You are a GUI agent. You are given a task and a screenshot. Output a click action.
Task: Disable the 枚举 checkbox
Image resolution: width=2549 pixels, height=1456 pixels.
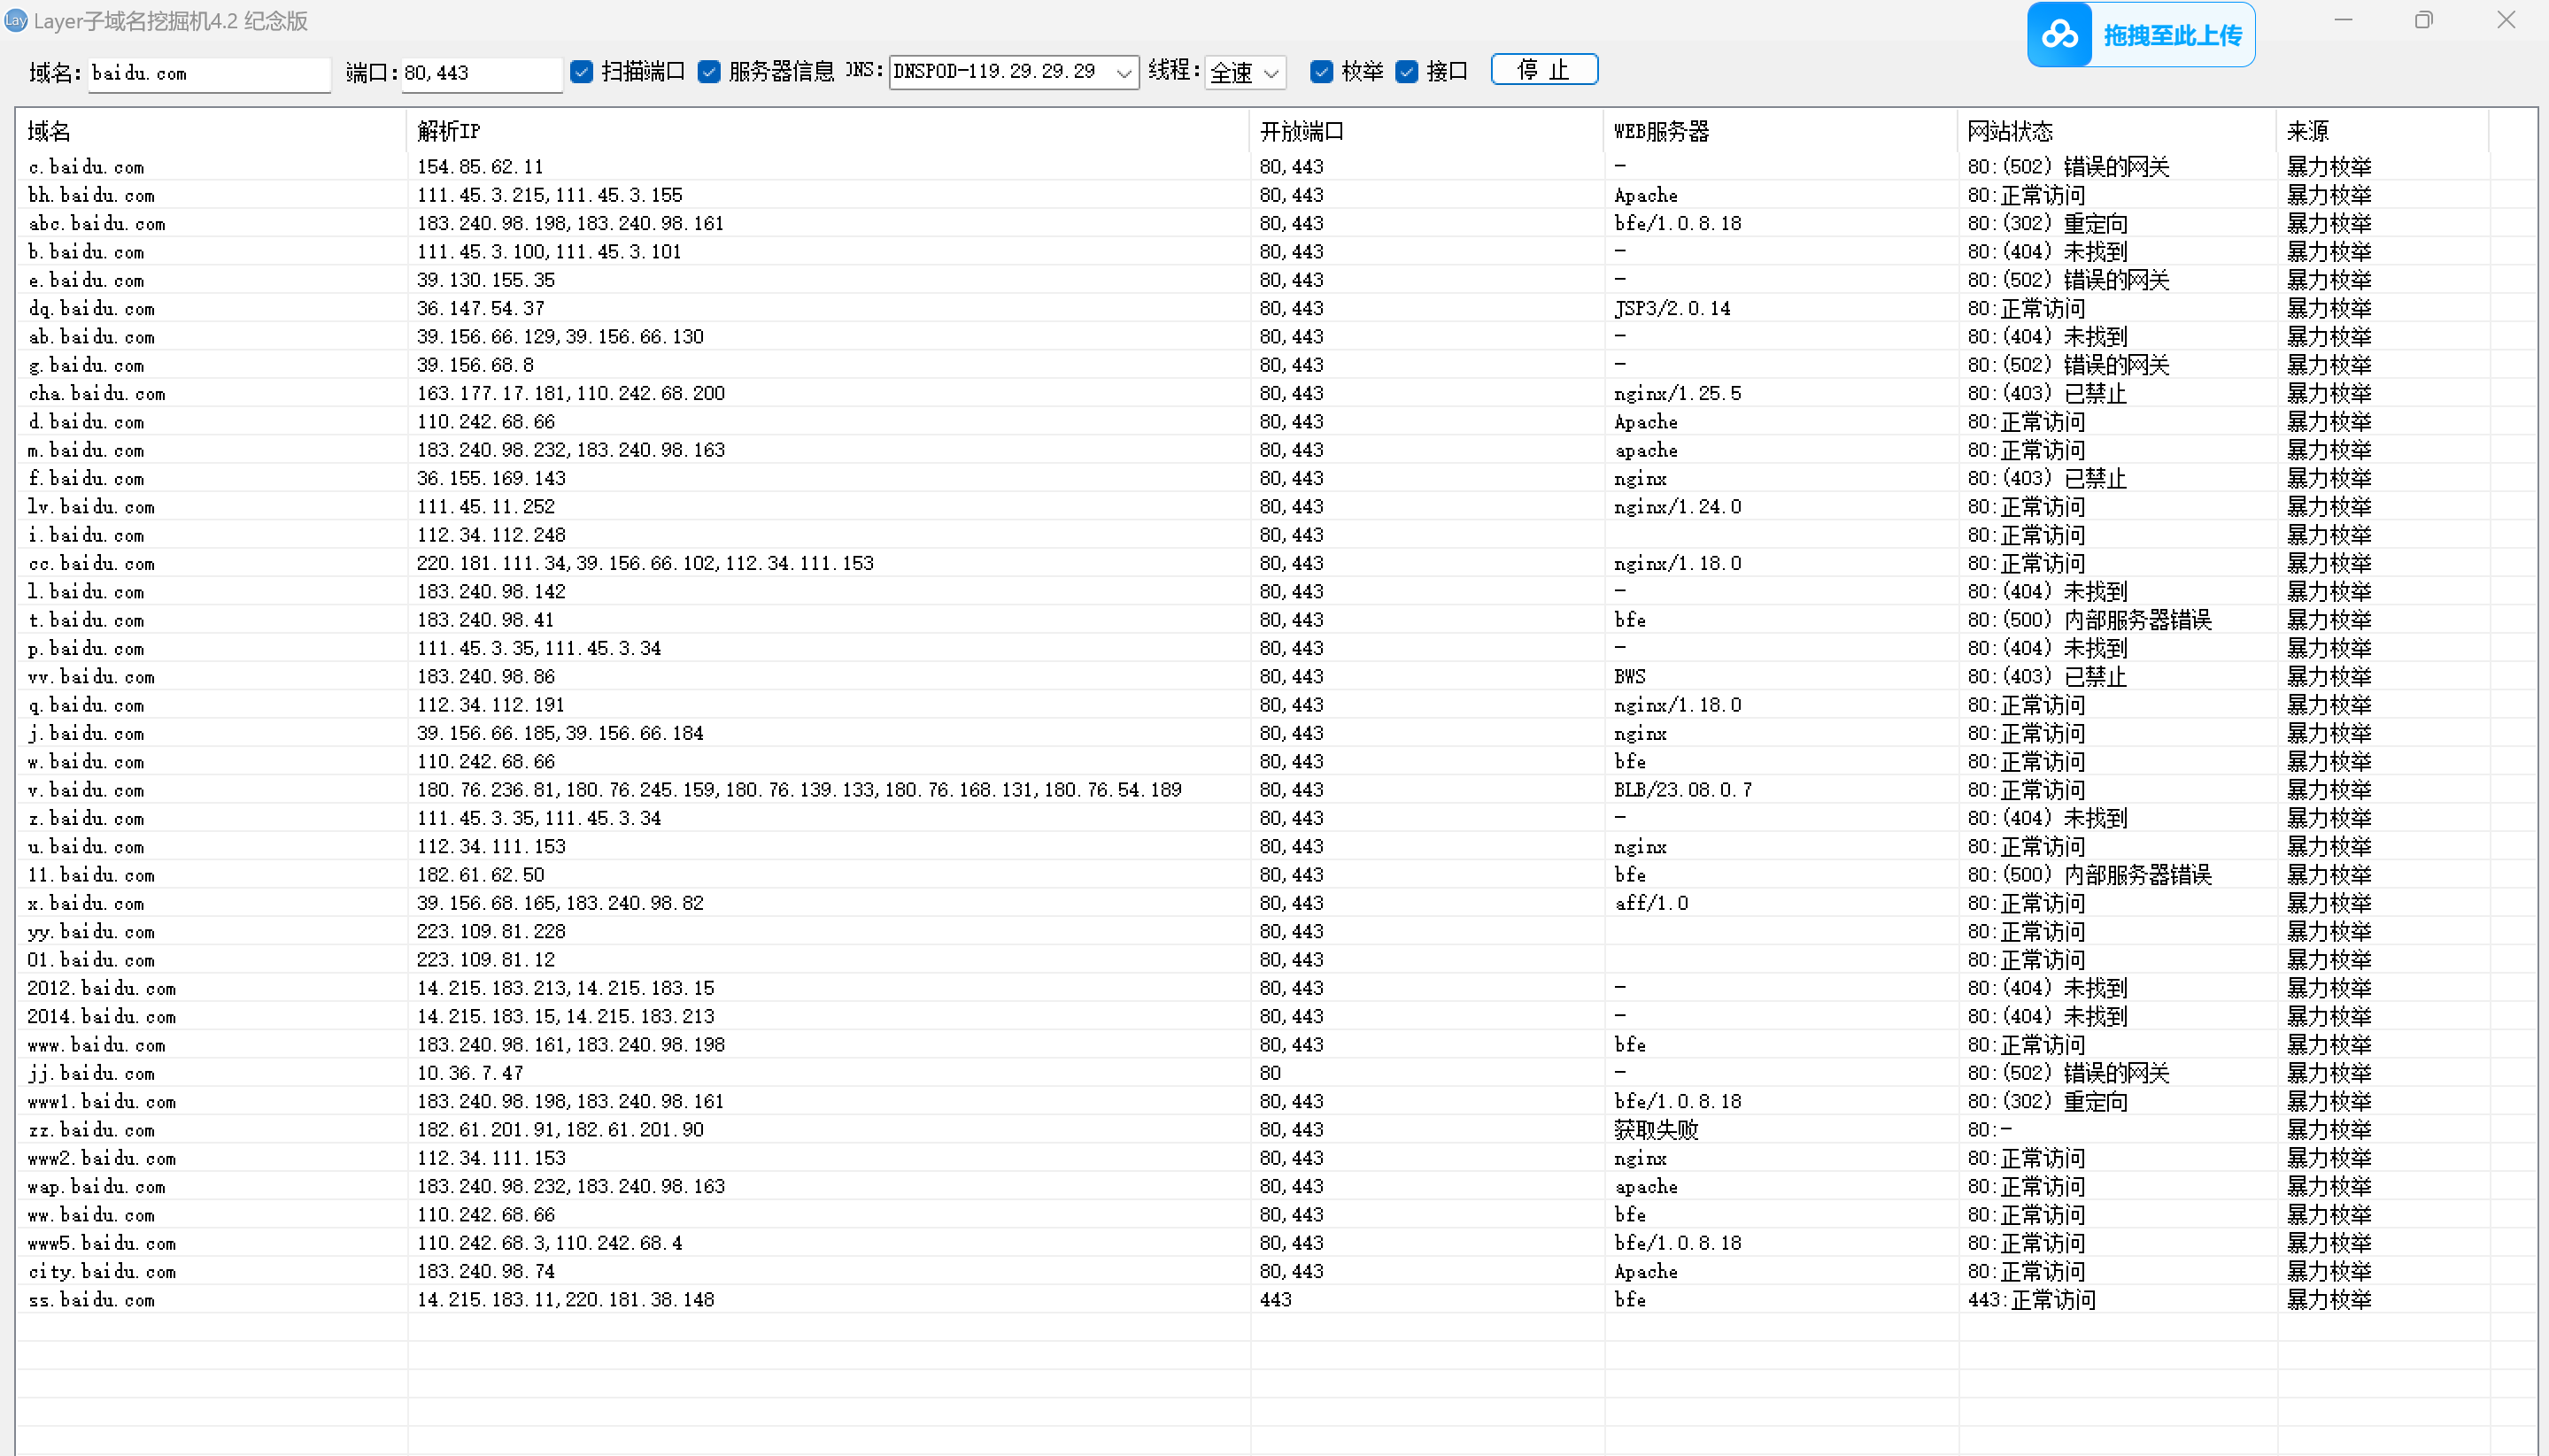coord(1321,71)
